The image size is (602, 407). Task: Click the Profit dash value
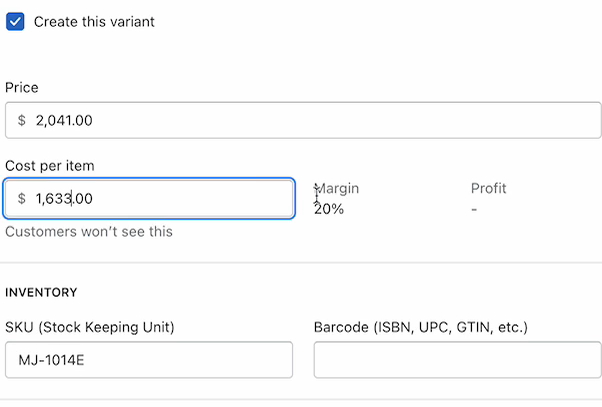pos(474,210)
